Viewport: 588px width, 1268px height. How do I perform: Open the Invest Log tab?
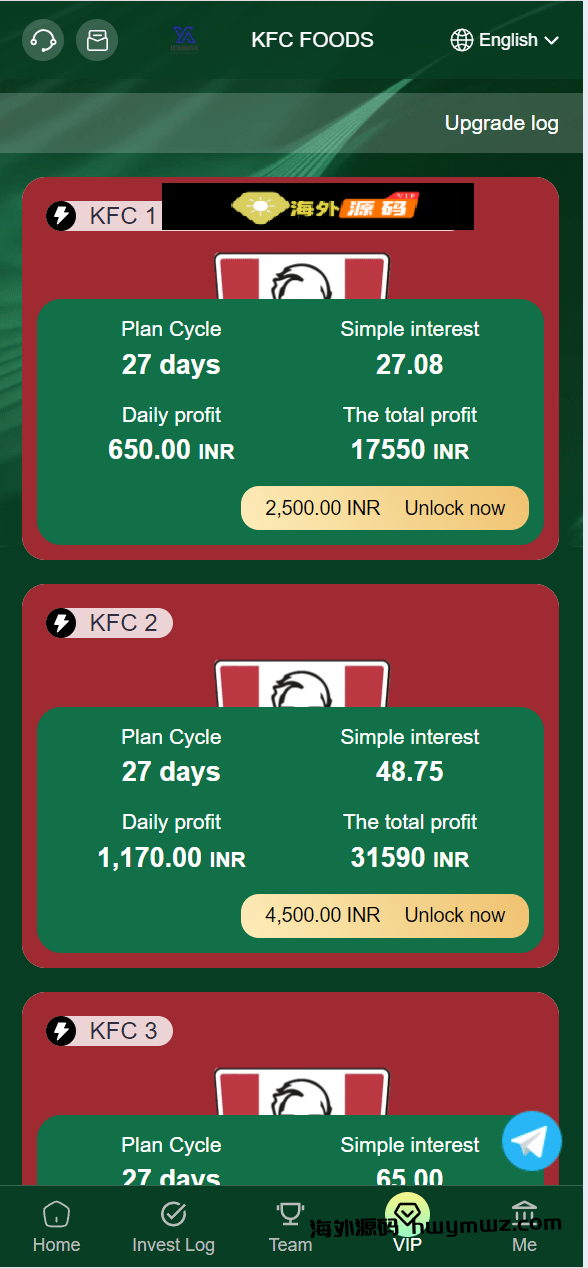pyautogui.click(x=173, y=1228)
